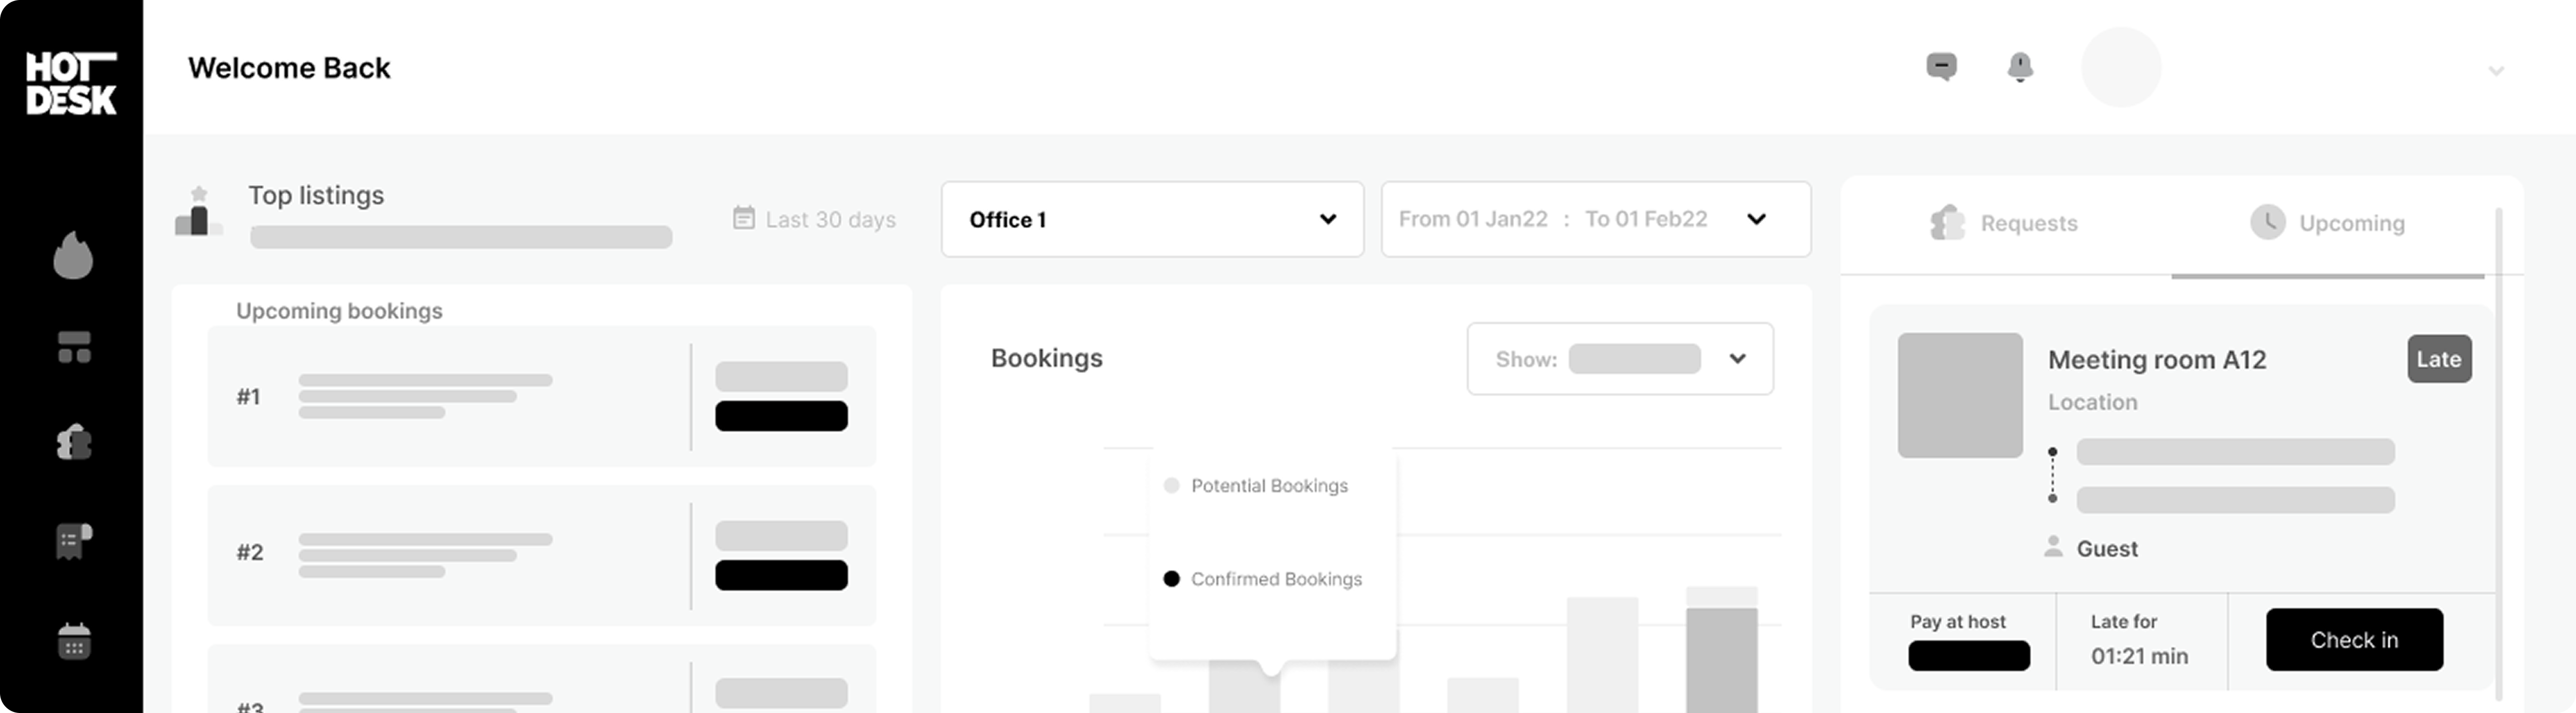Expand the account menu chevron in header
Viewport: 2576px width, 713px height.
coord(2496,70)
